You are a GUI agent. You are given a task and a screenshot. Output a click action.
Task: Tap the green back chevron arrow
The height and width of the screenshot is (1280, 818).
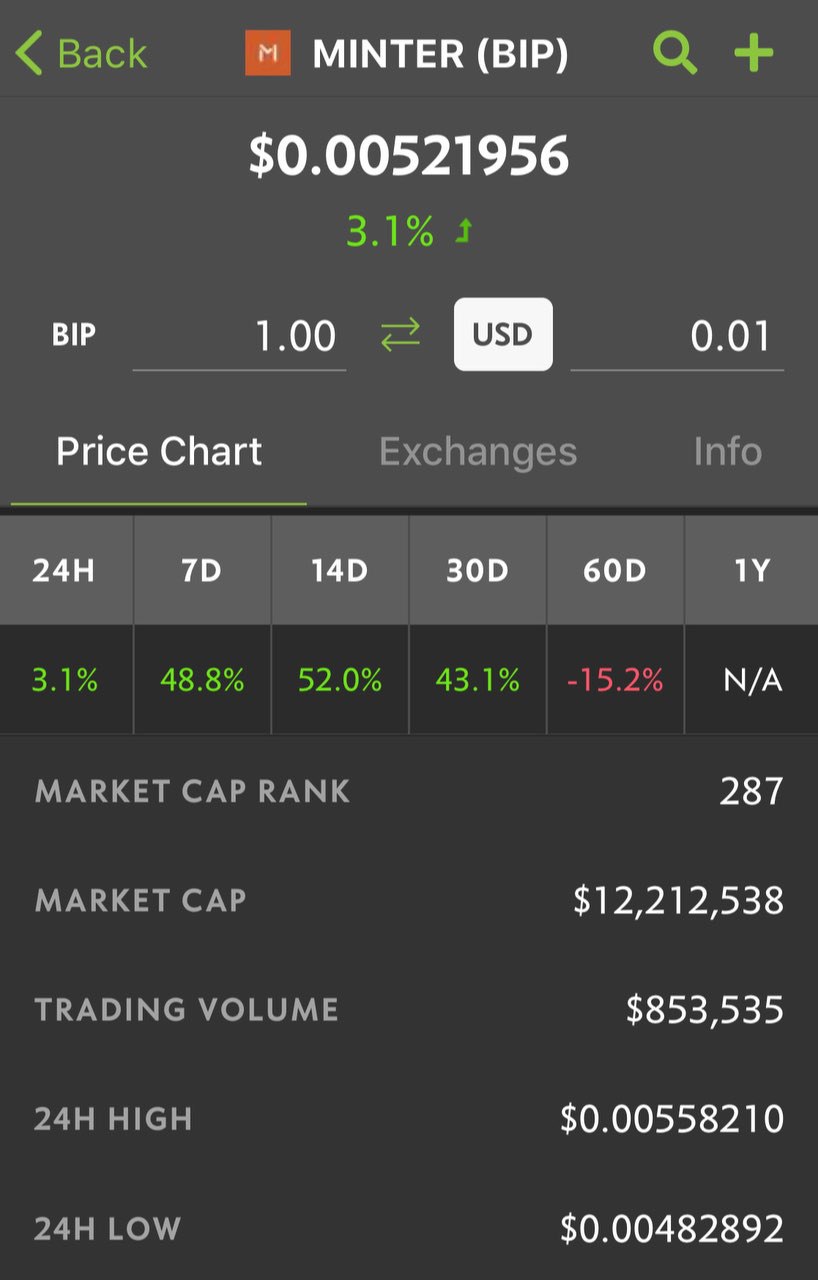point(29,53)
